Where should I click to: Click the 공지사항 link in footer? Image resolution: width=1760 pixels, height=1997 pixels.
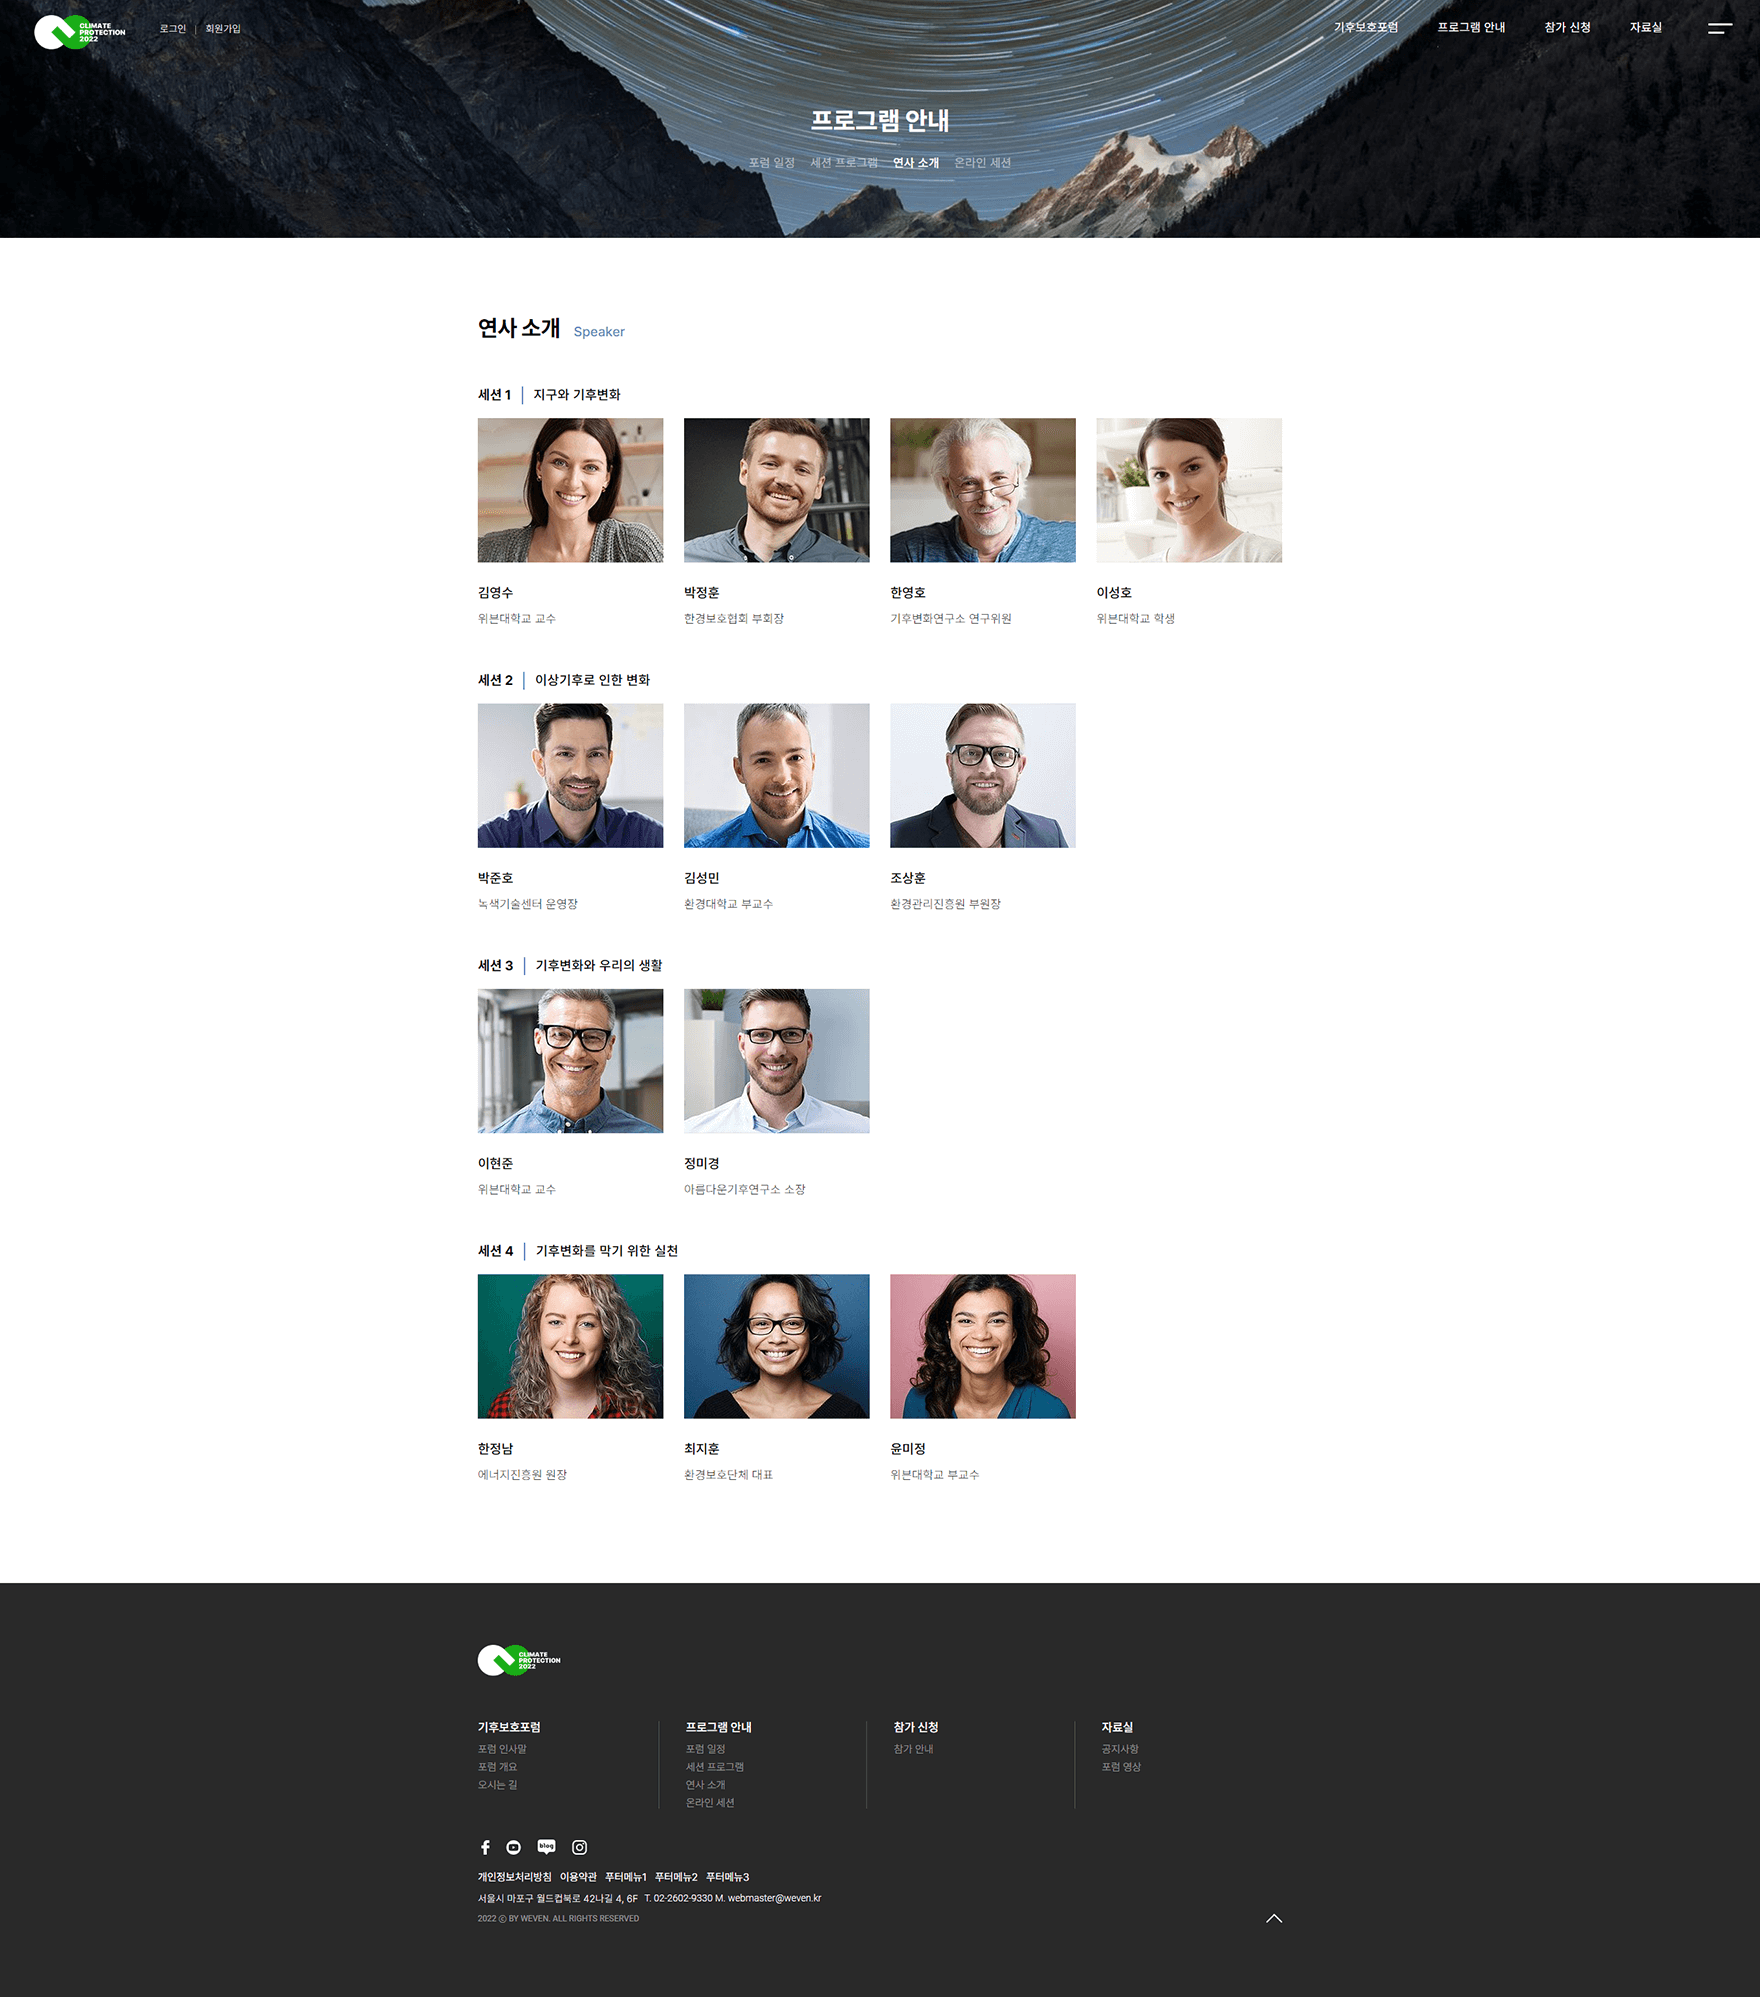tap(1119, 1749)
